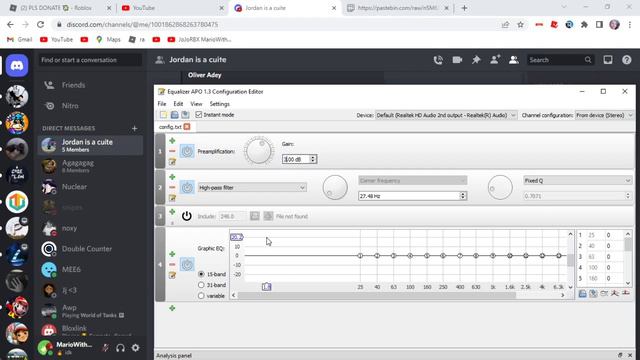Open the filter type dropdown showing High-pass filter
The height and width of the screenshot is (360, 640).
pos(252,188)
